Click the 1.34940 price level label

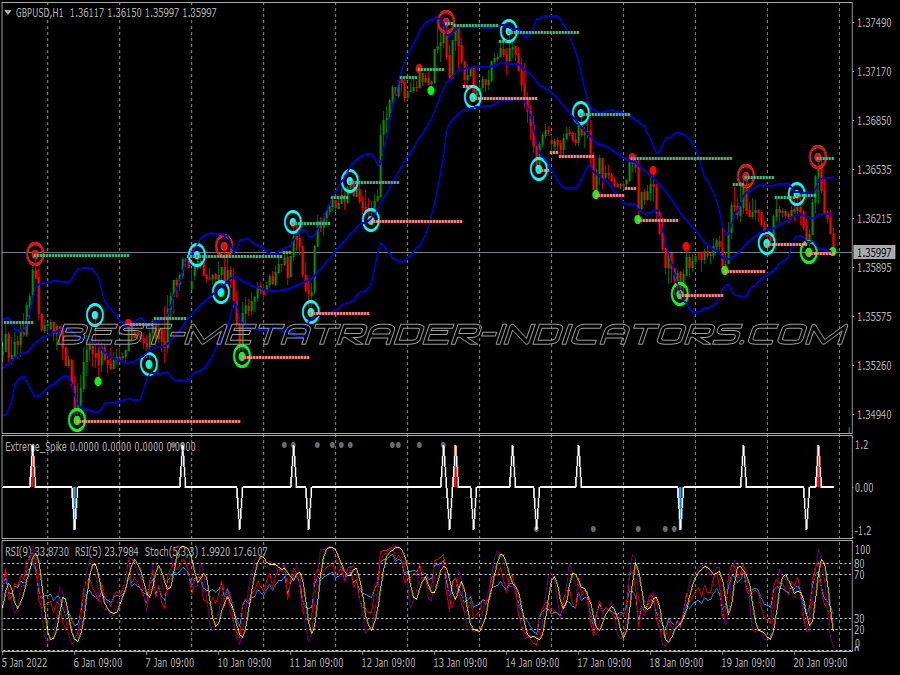tap(874, 414)
